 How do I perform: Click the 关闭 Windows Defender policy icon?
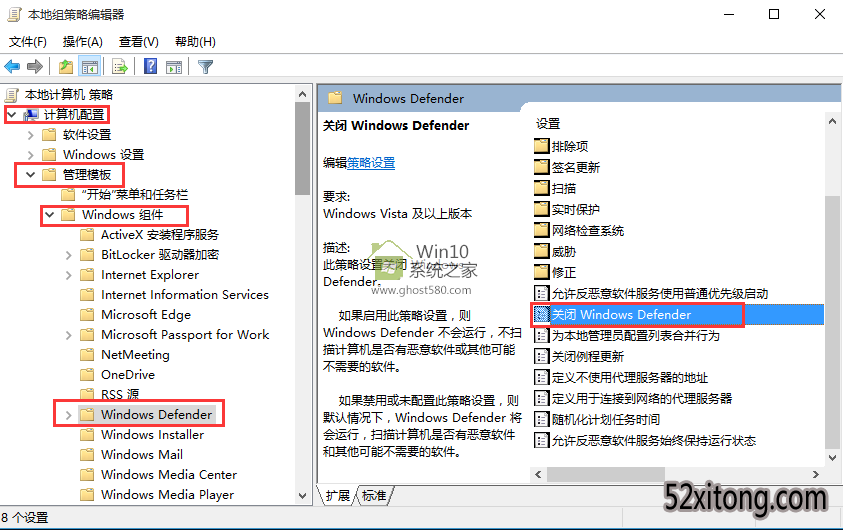click(541, 314)
